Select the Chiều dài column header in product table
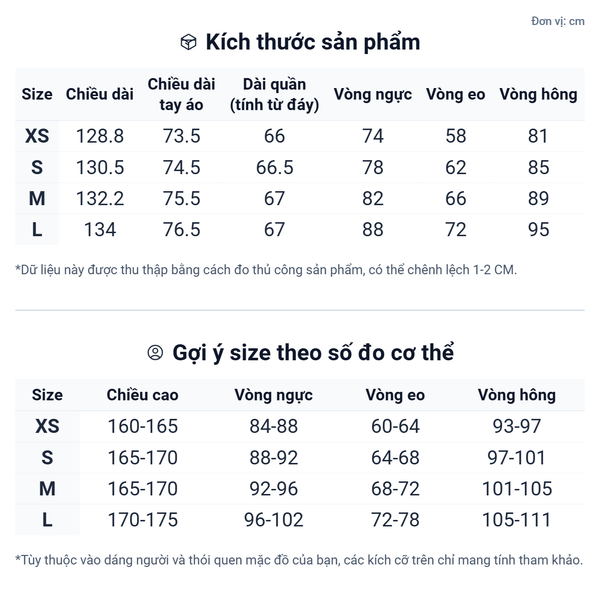 (100, 94)
